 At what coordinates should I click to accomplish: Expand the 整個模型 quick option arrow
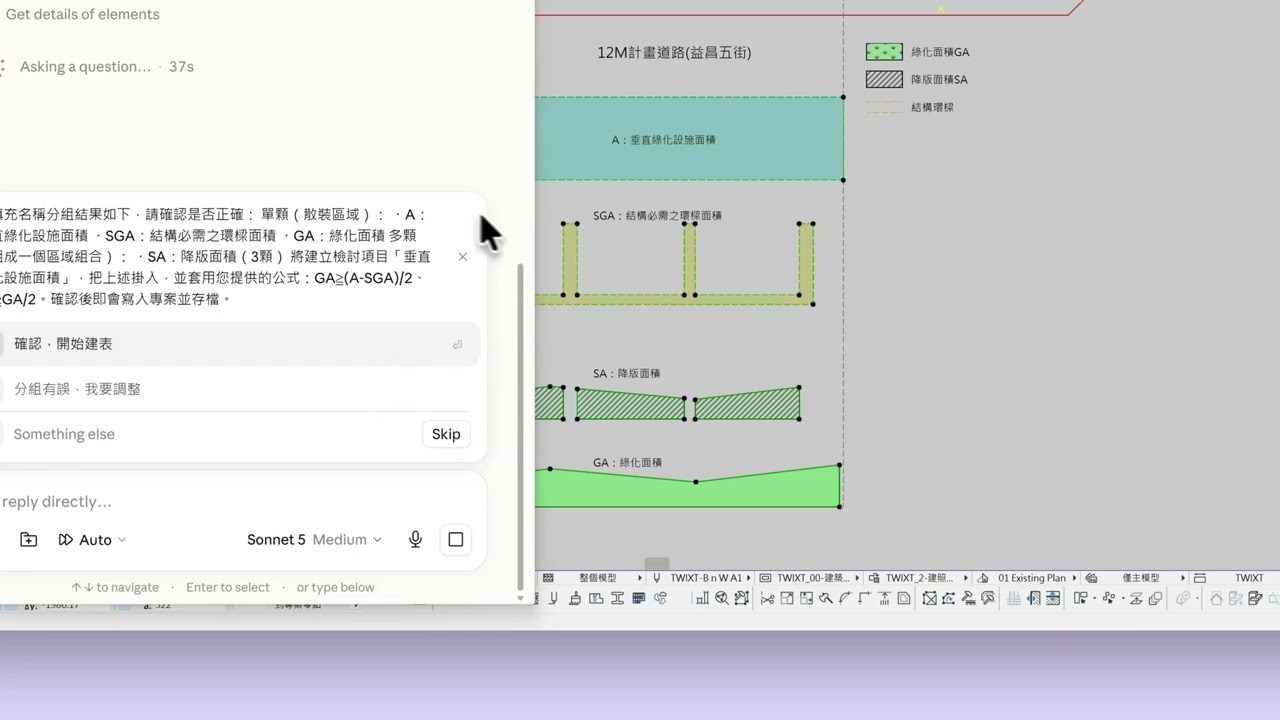point(640,578)
